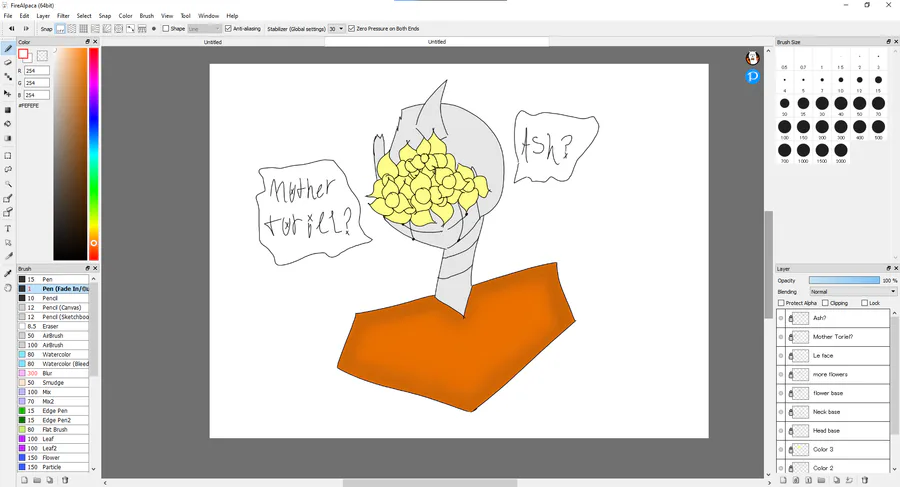Enable the Protect Alpha checkbox
The height and width of the screenshot is (487, 900).
point(781,303)
